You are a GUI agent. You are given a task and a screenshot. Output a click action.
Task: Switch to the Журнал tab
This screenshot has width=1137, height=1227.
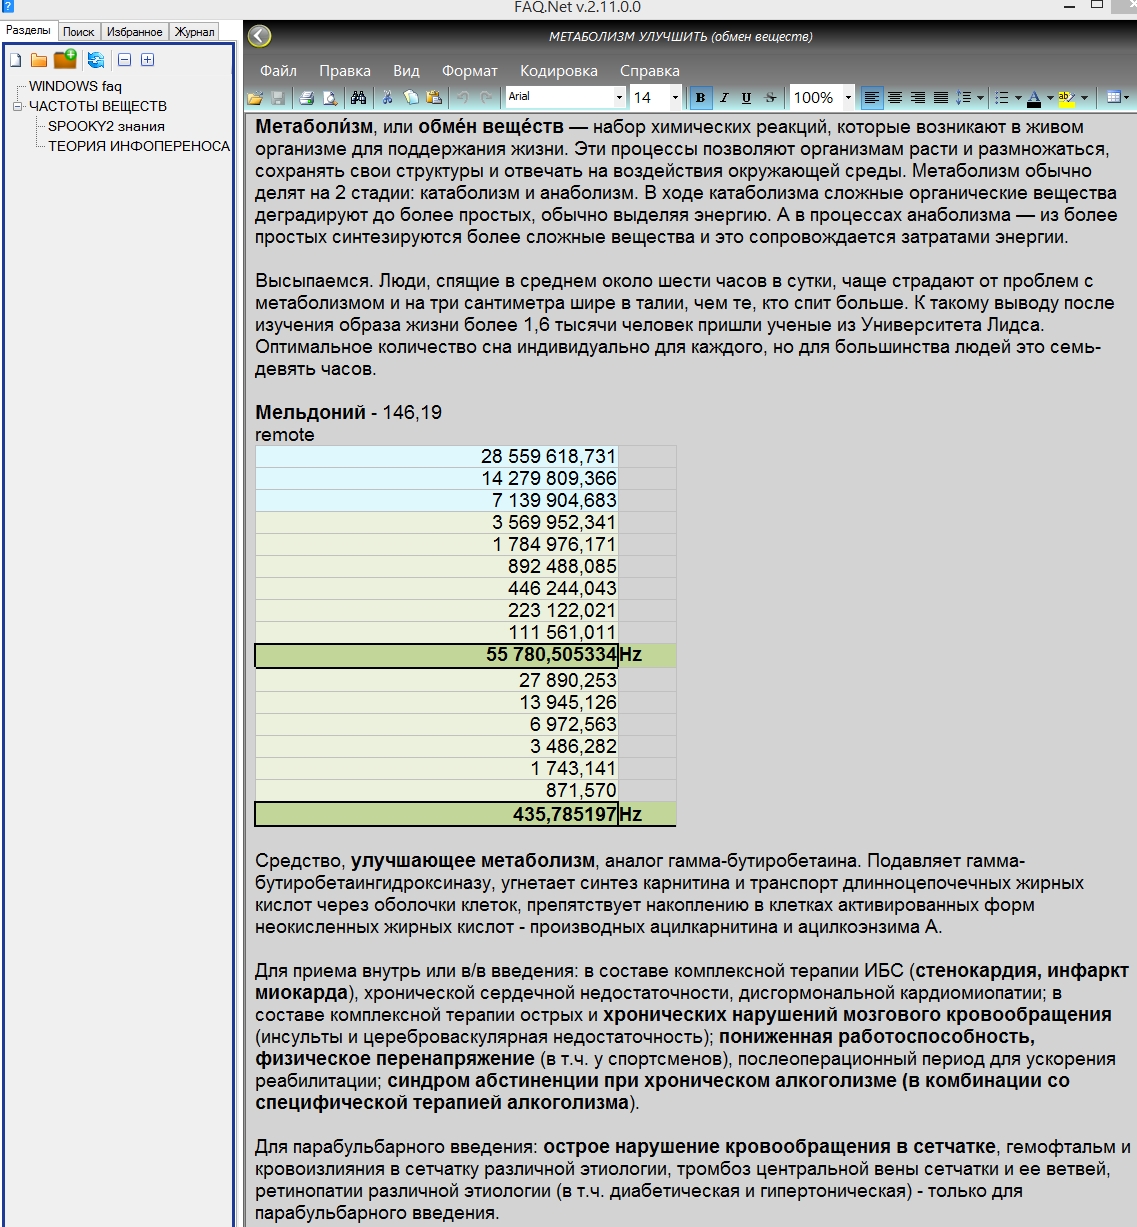pyautogui.click(x=195, y=32)
